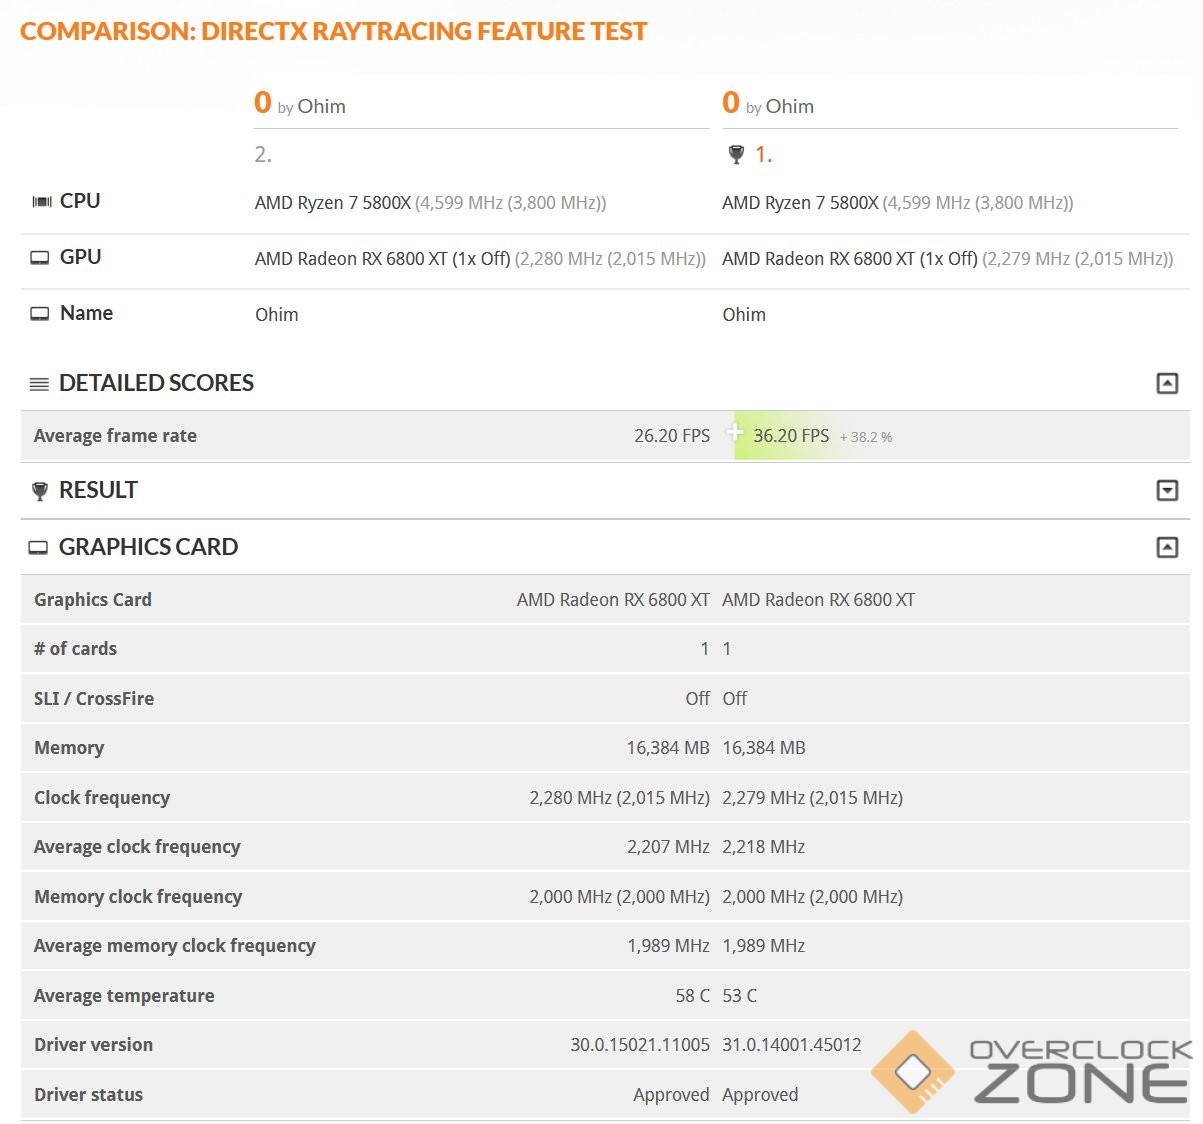Image resolution: width=1203 pixels, height=1124 pixels.
Task: Select the 36.20 FPS value
Action: tap(791, 436)
